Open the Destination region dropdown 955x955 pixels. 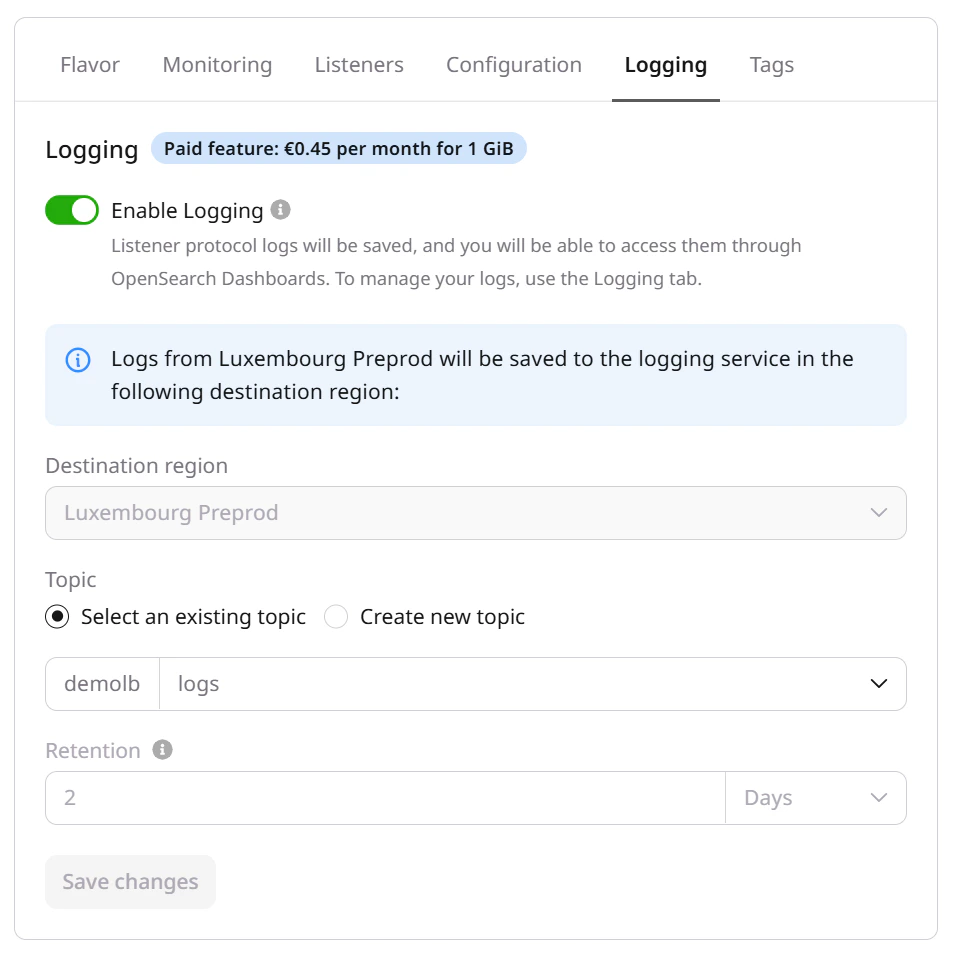pos(878,512)
